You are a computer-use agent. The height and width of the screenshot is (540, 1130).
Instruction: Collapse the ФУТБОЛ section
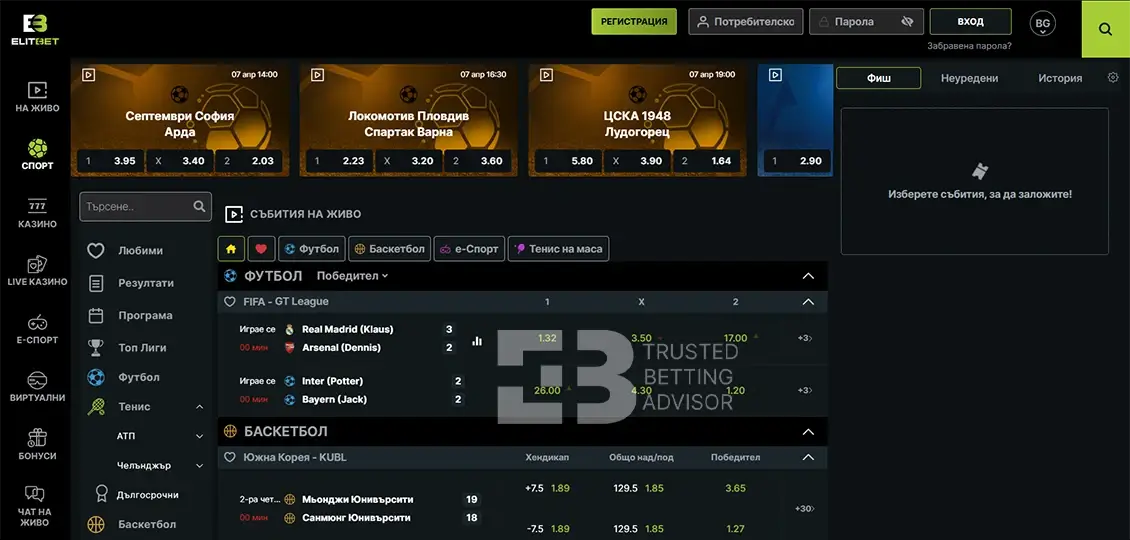point(808,276)
